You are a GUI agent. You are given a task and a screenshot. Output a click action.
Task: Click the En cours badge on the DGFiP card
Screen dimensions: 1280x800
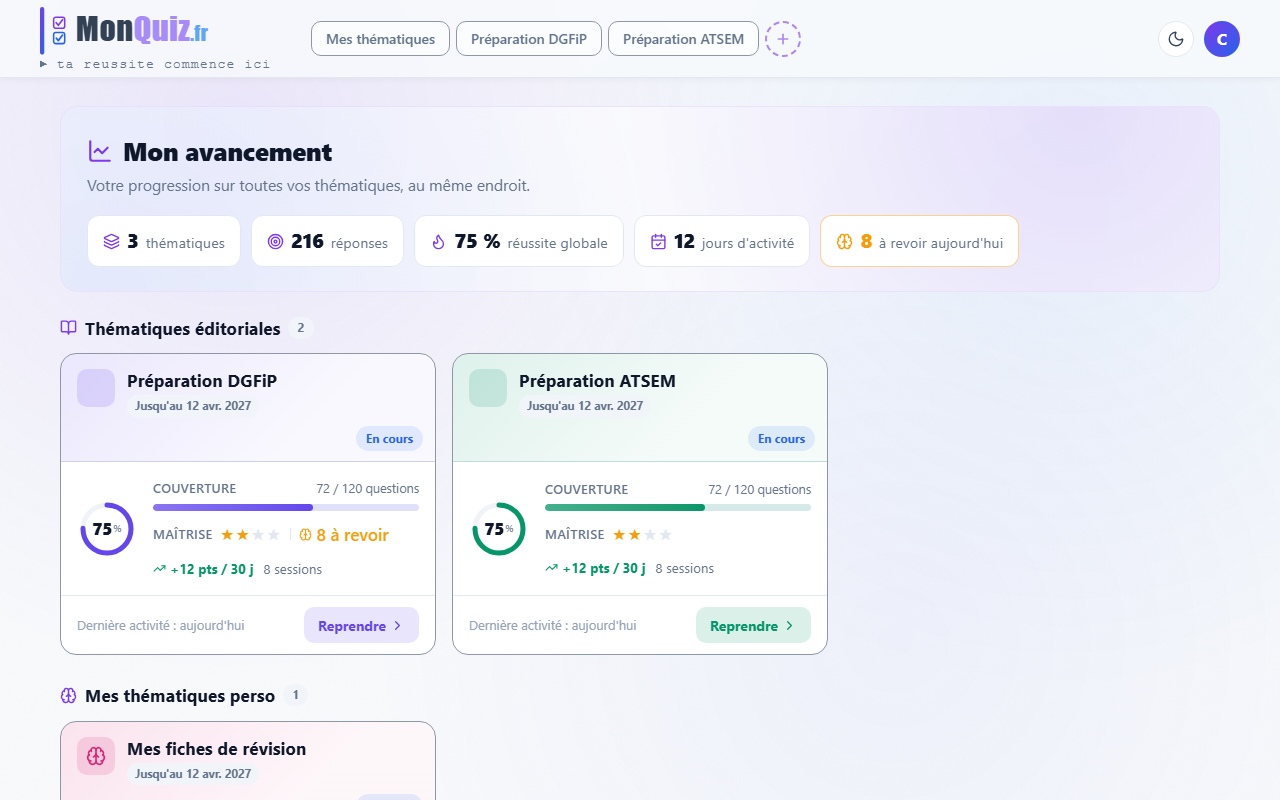(390, 439)
